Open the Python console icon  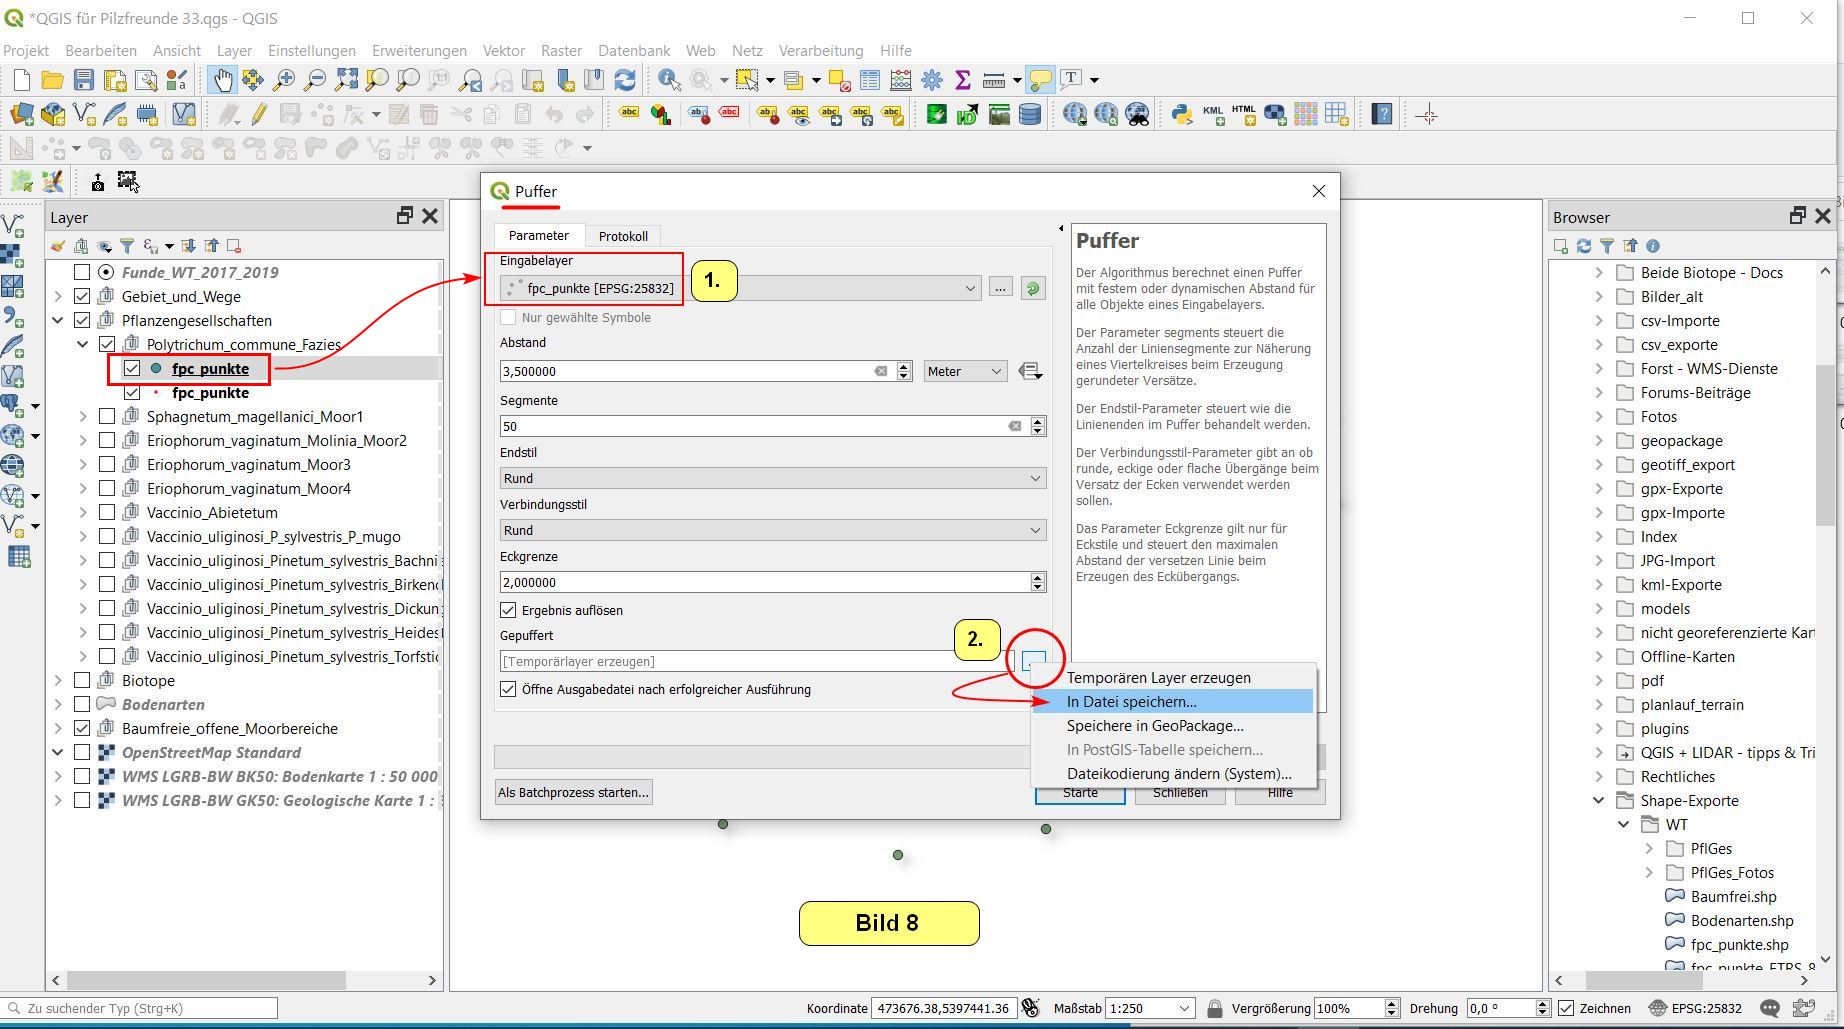point(1182,115)
